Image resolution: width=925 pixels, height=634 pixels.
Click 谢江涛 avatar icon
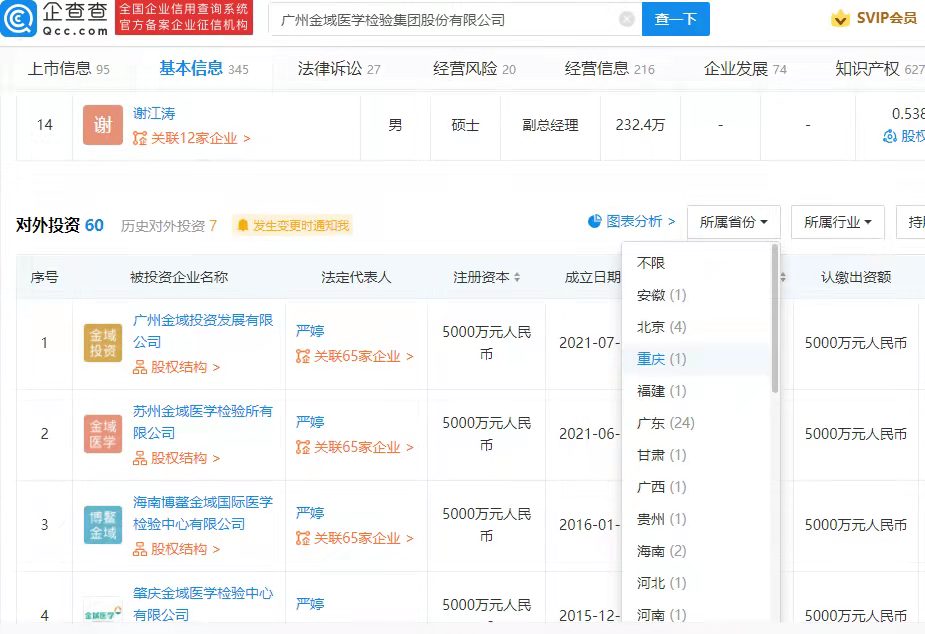click(x=103, y=124)
